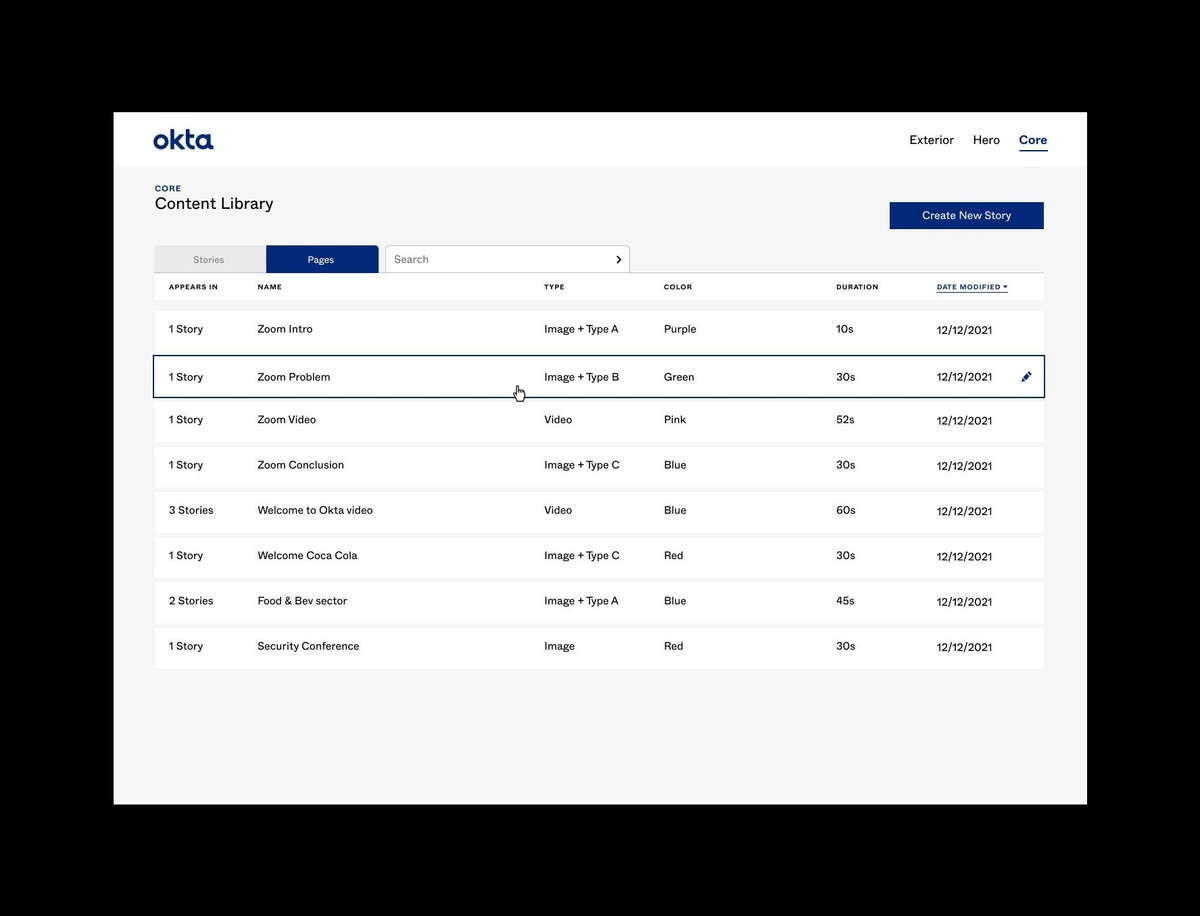The width and height of the screenshot is (1200, 916).
Task: Click date 12/12/2021 in Security Conference row
Action: tap(964, 647)
